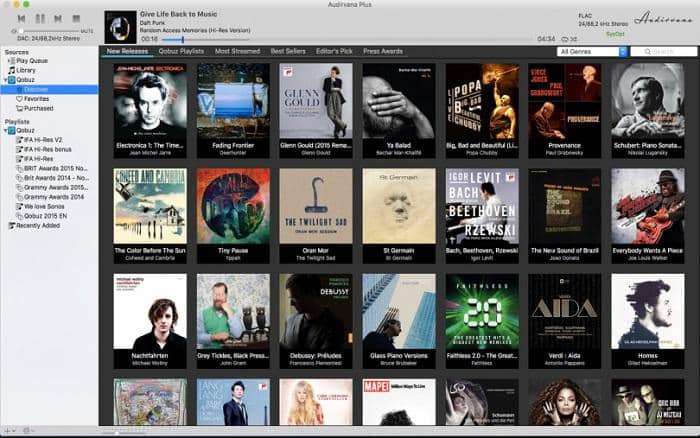Click the Library music note icon
This screenshot has height=438, width=700.
(12, 70)
